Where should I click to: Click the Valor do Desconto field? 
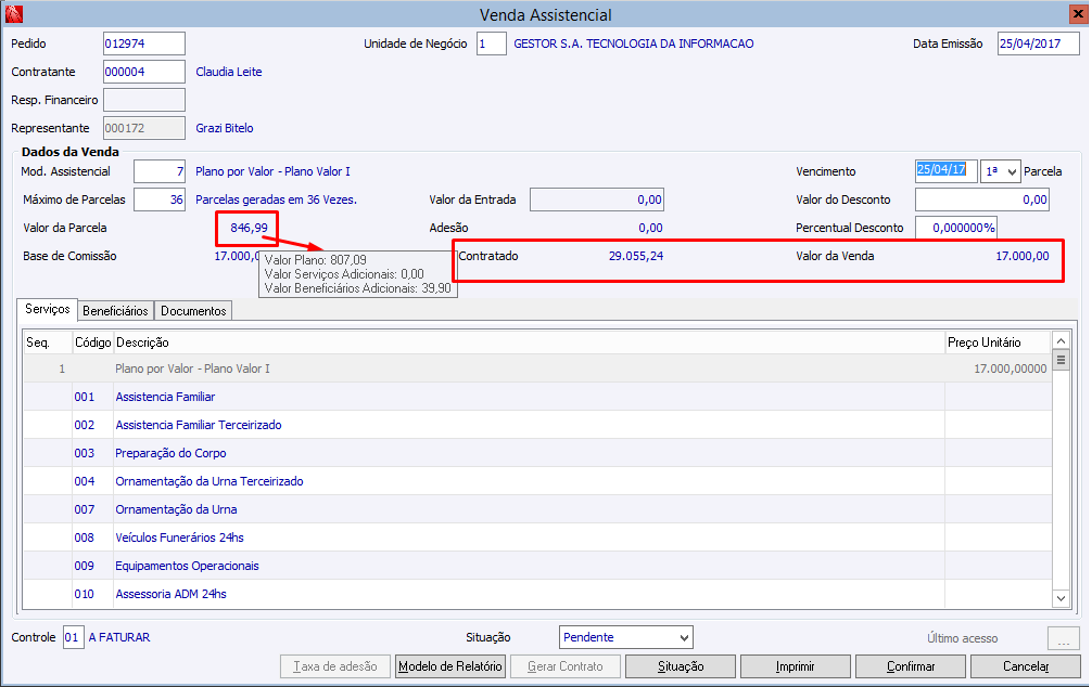click(x=981, y=199)
